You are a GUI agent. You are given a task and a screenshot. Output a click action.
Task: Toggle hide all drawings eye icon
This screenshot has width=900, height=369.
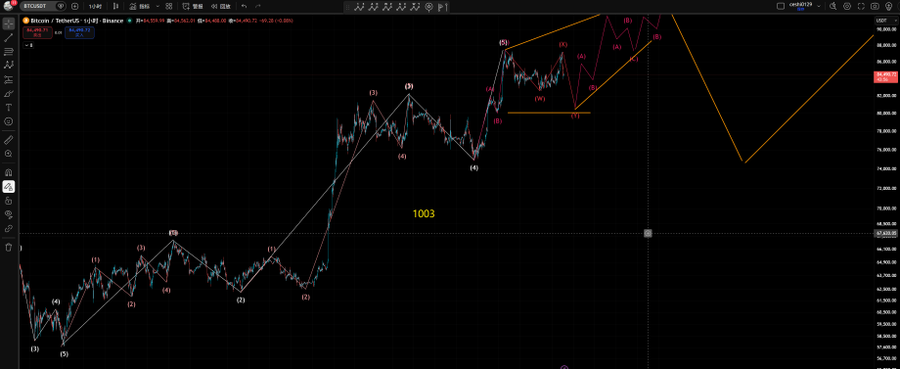point(9,214)
